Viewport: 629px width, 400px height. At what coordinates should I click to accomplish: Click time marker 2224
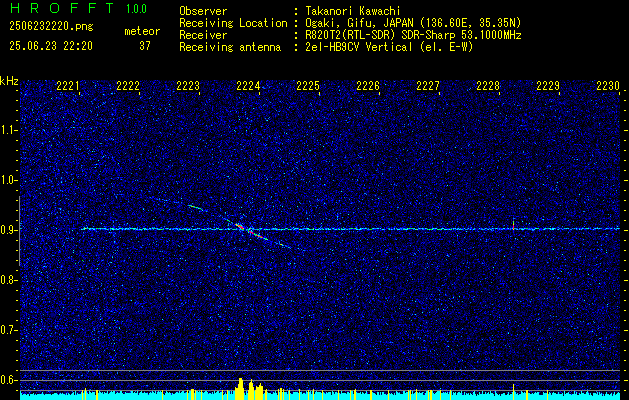[x=248, y=85]
